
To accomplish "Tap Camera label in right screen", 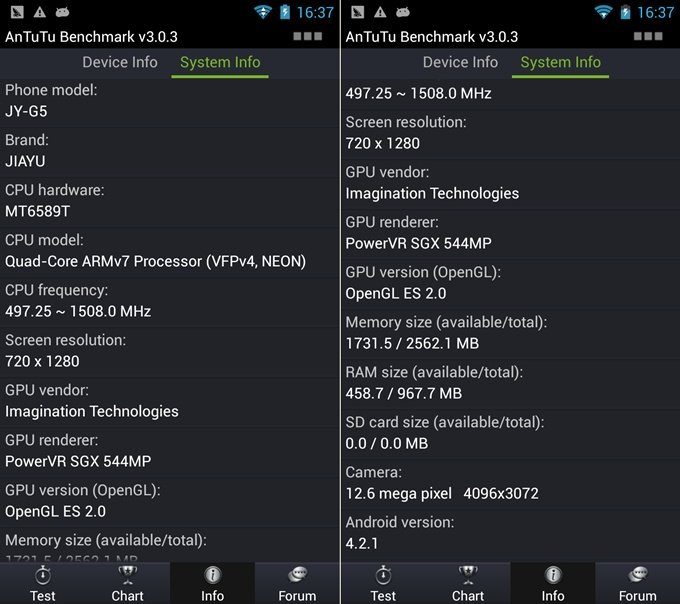I will coord(373,472).
